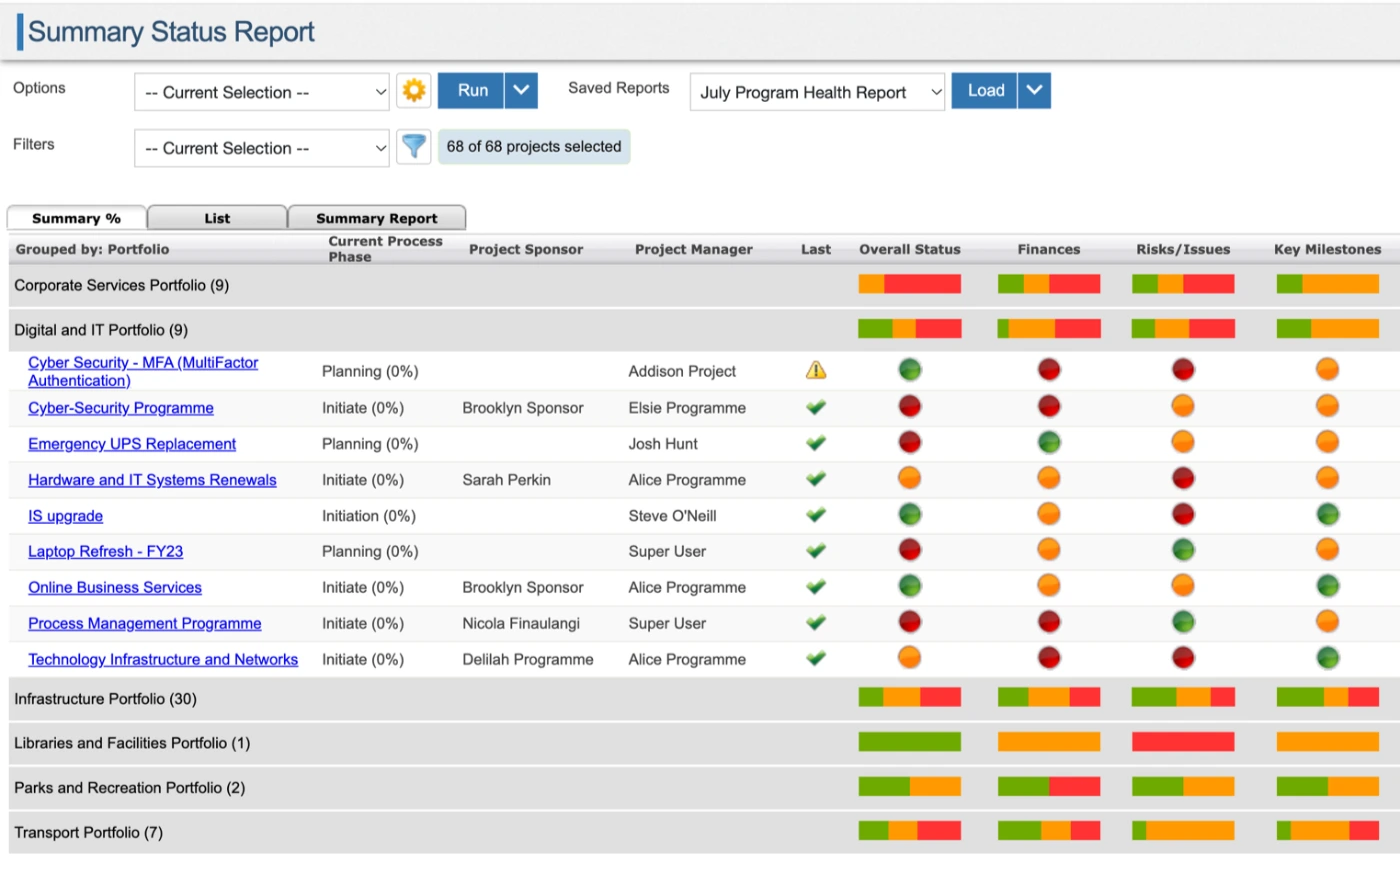Open the Laptop Refresh - FY23 link
Screen dimensions: 1400x875
[105, 551]
